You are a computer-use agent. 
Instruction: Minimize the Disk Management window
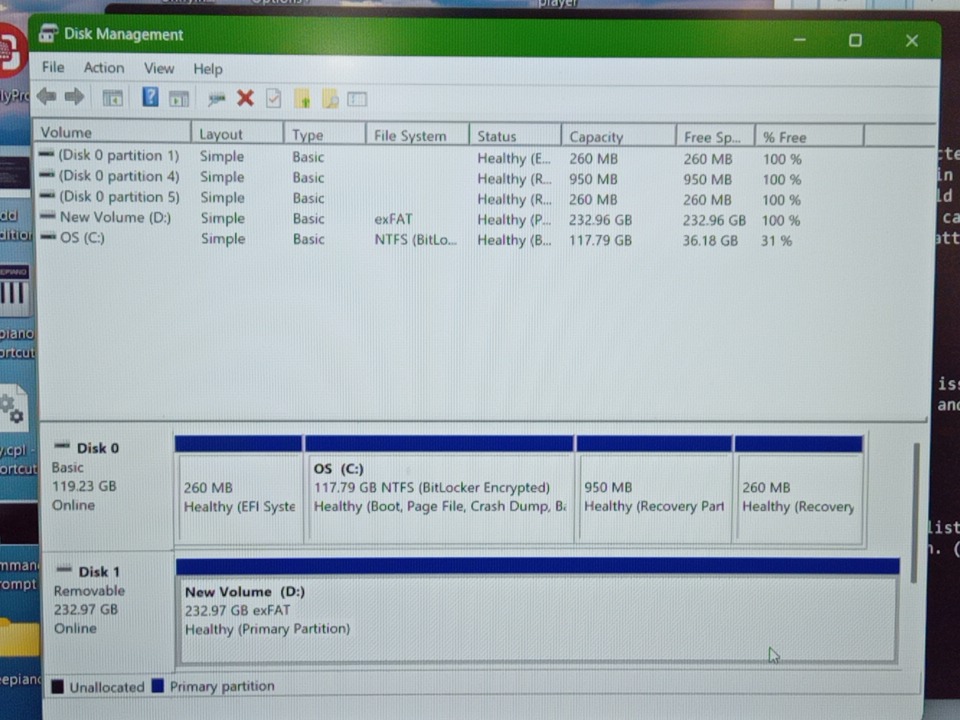coord(800,40)
